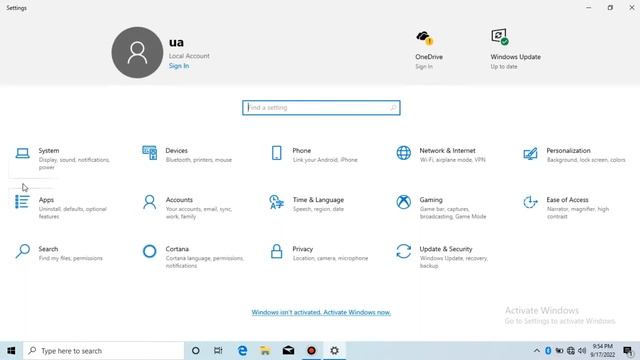This screenshot has width=640, height=360.
Task: Click 'Location, camera, microphone' description
Action: point(330,258)
